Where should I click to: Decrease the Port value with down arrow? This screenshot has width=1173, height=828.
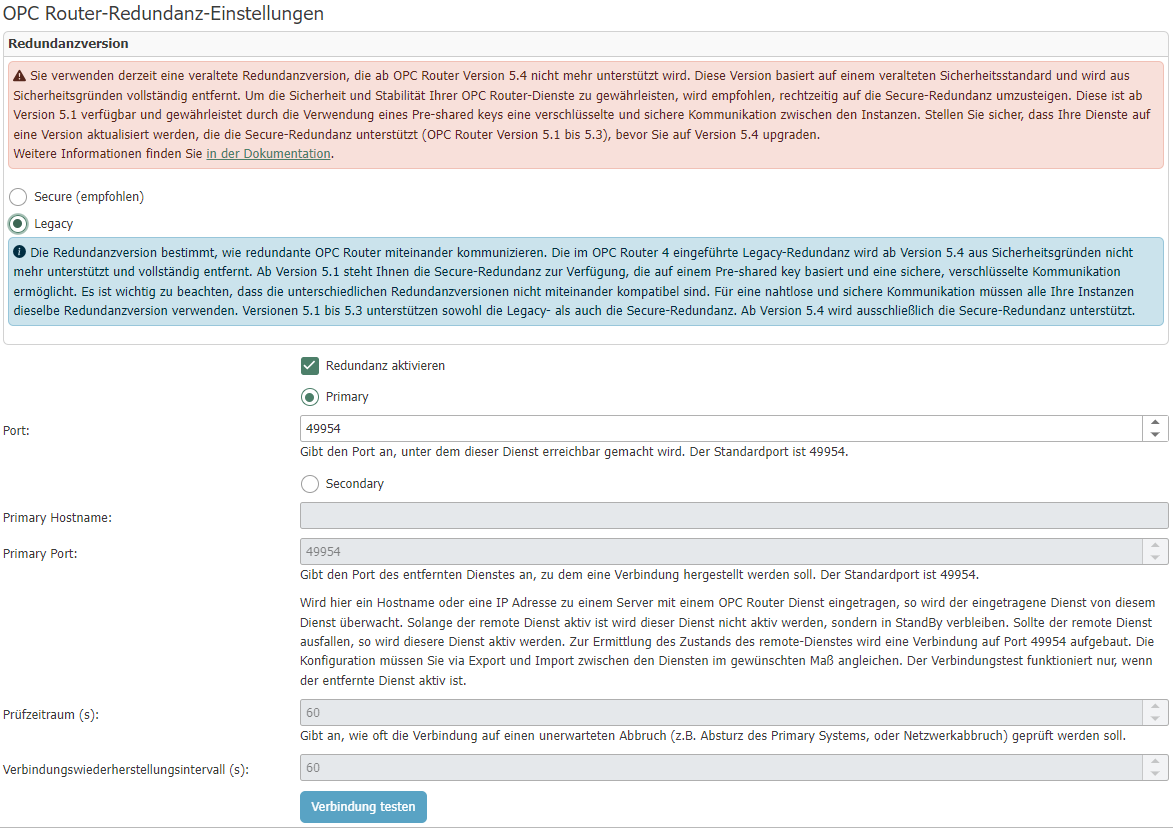pos(1155,435)
